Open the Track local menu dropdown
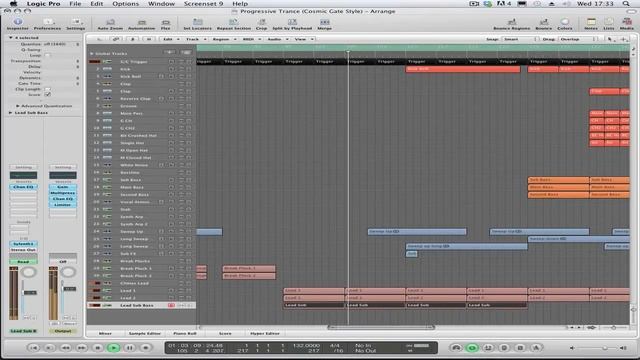The height and width of the screenshot is (360, 640). 195,39
